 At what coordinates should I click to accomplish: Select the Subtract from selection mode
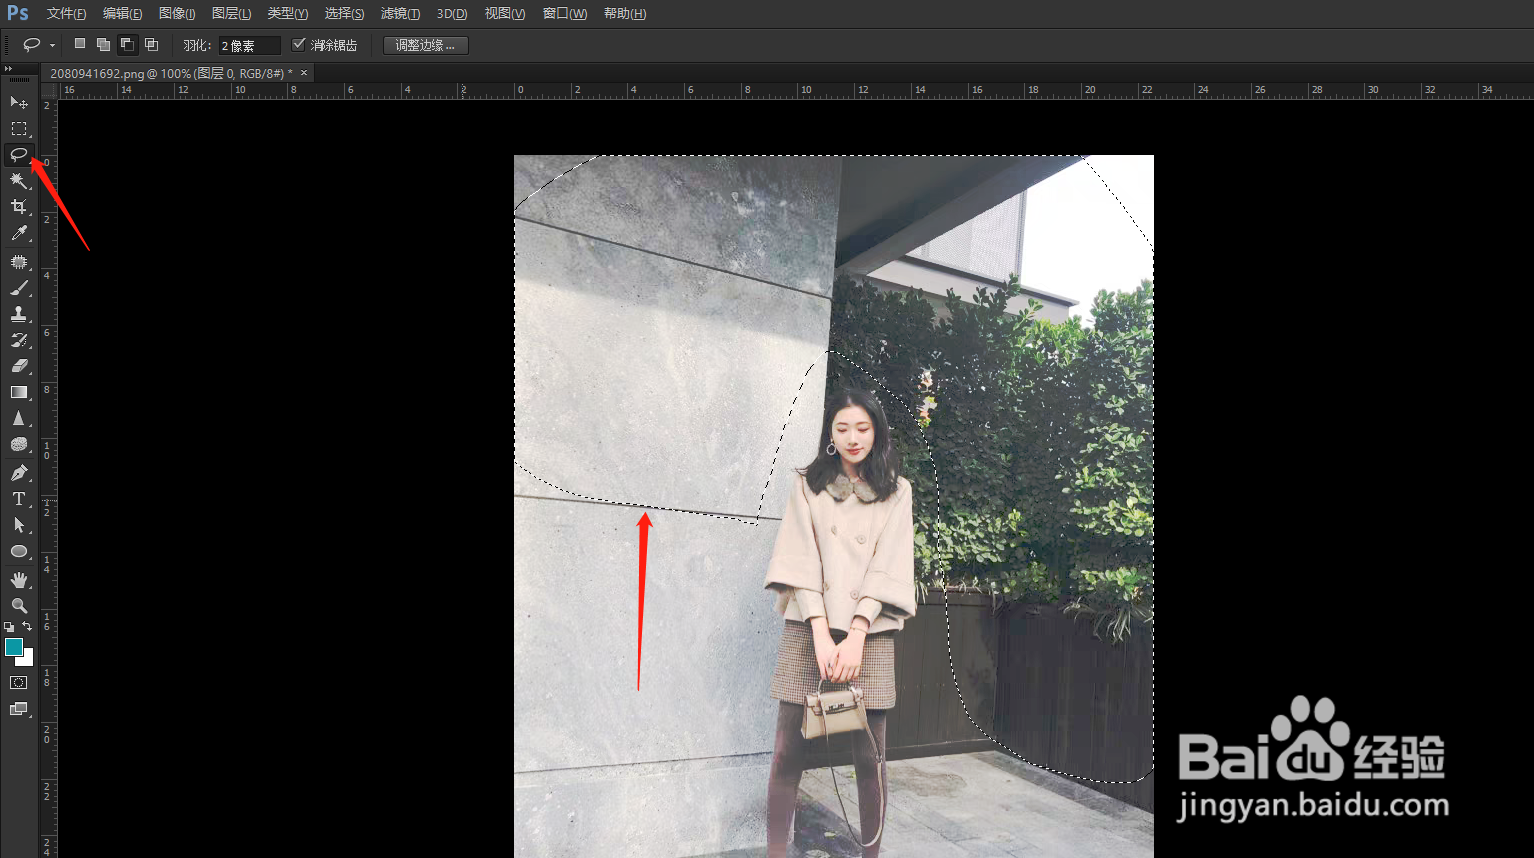click(127, 44)
